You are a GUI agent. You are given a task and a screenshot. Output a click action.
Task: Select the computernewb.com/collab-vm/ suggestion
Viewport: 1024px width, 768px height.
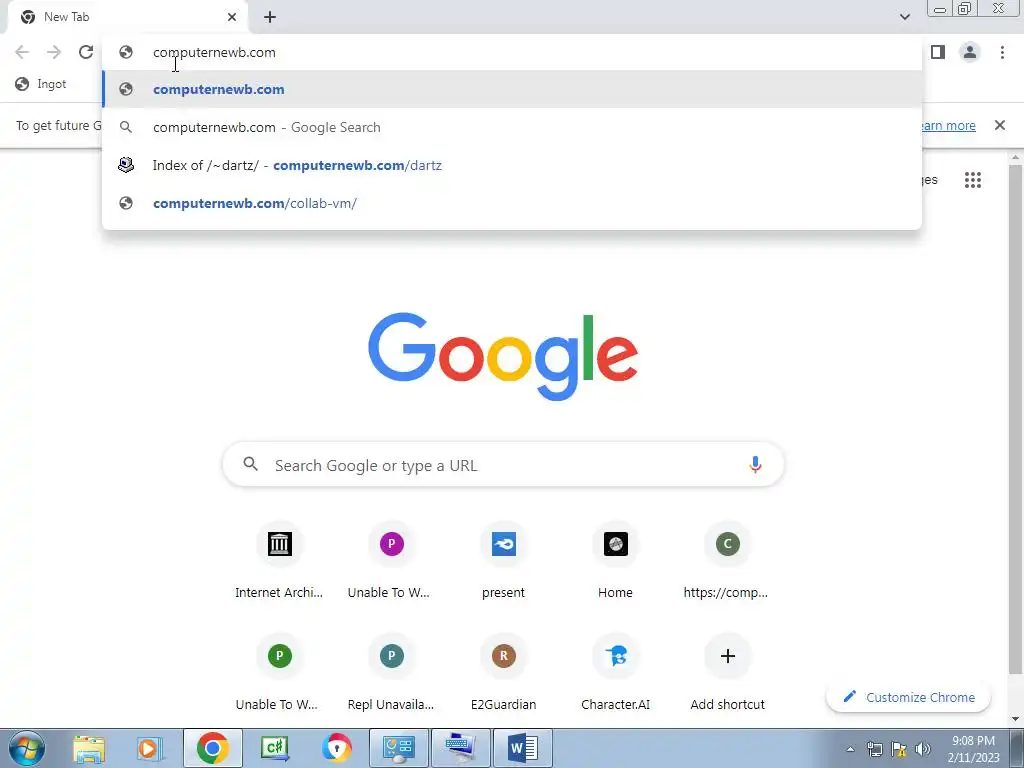pyautogui.click(x=512, y=203)
